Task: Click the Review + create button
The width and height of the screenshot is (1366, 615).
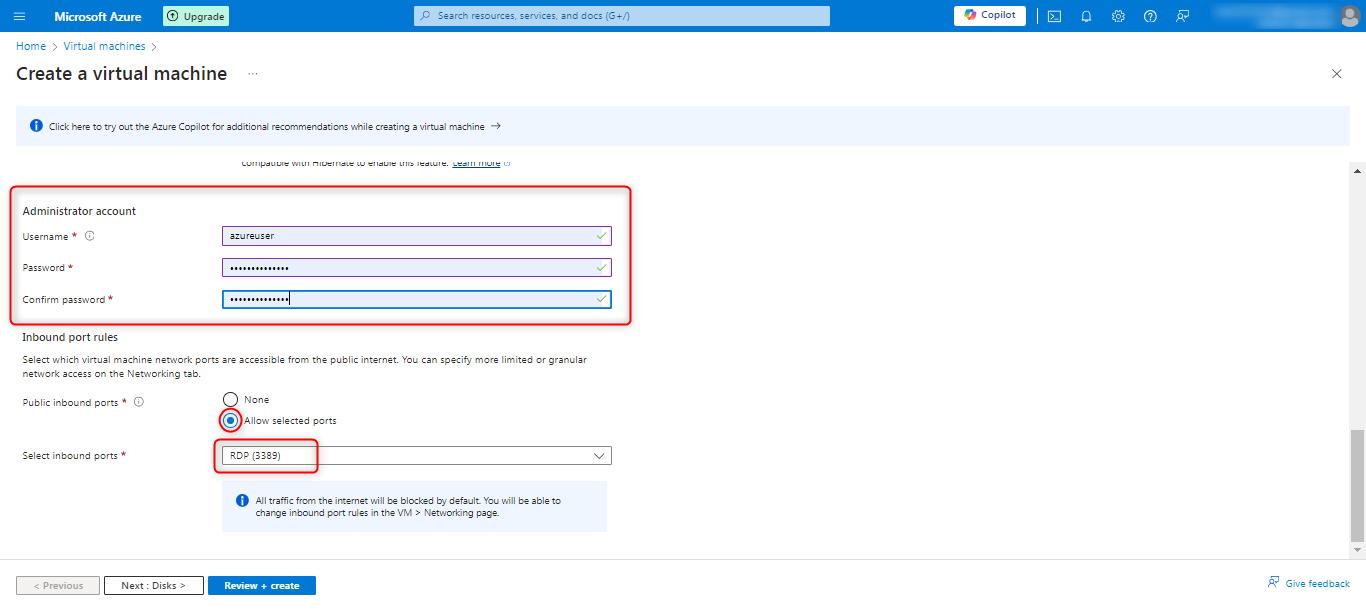Action: [x=261, y=586]
